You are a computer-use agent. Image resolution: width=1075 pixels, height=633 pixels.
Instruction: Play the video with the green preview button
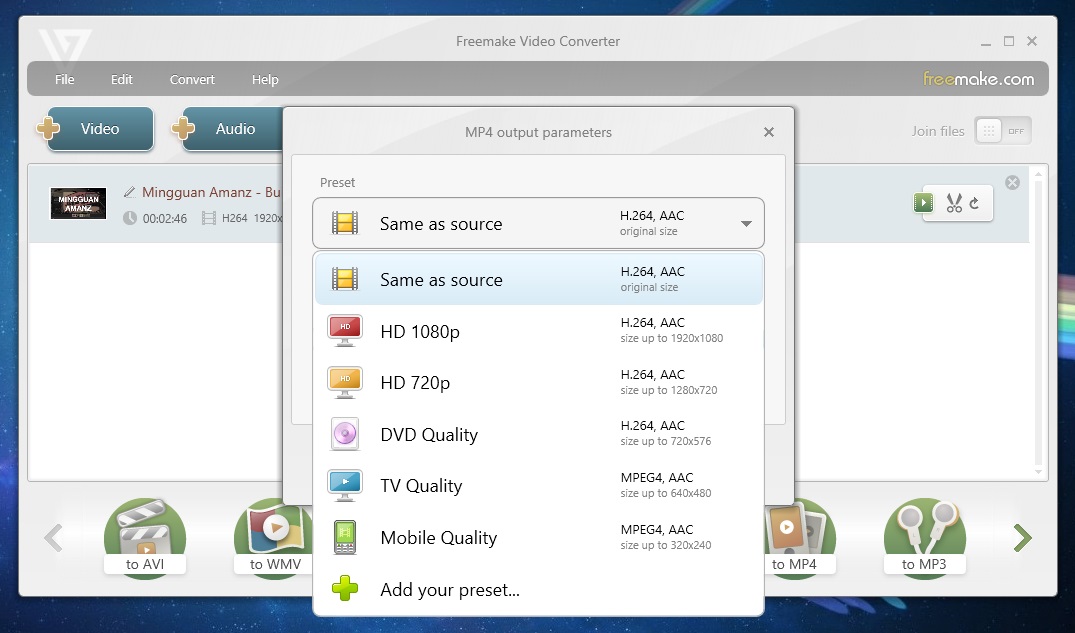pyautogui.click(x=923, y=202)
